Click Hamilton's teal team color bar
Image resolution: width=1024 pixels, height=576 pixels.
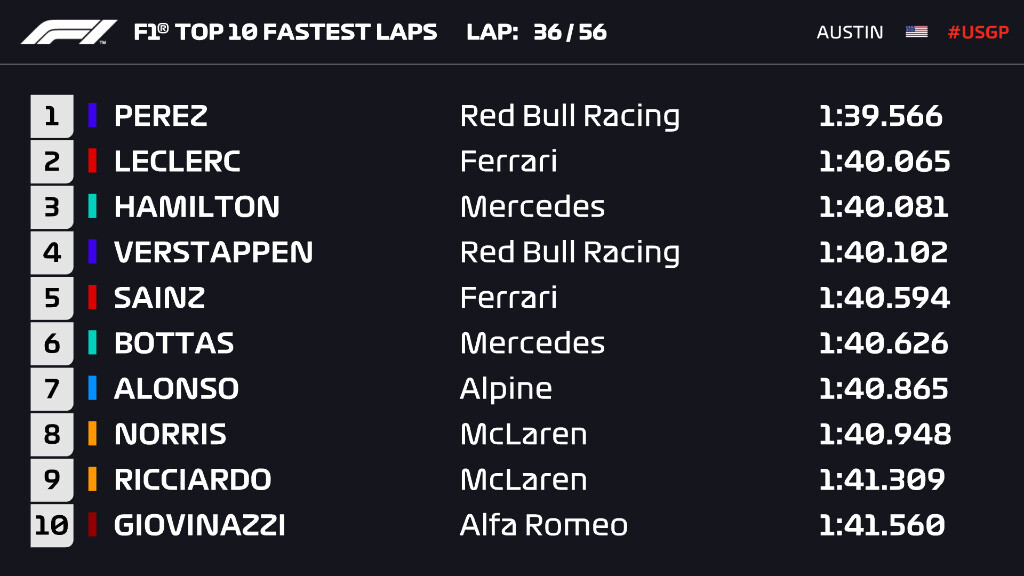[x=92, y=207]
